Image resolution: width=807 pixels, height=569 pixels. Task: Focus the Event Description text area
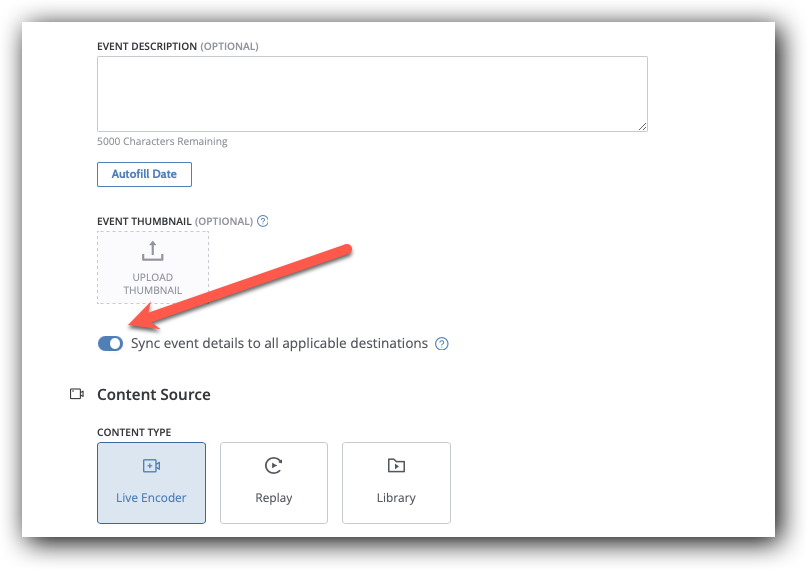[372, 93]
